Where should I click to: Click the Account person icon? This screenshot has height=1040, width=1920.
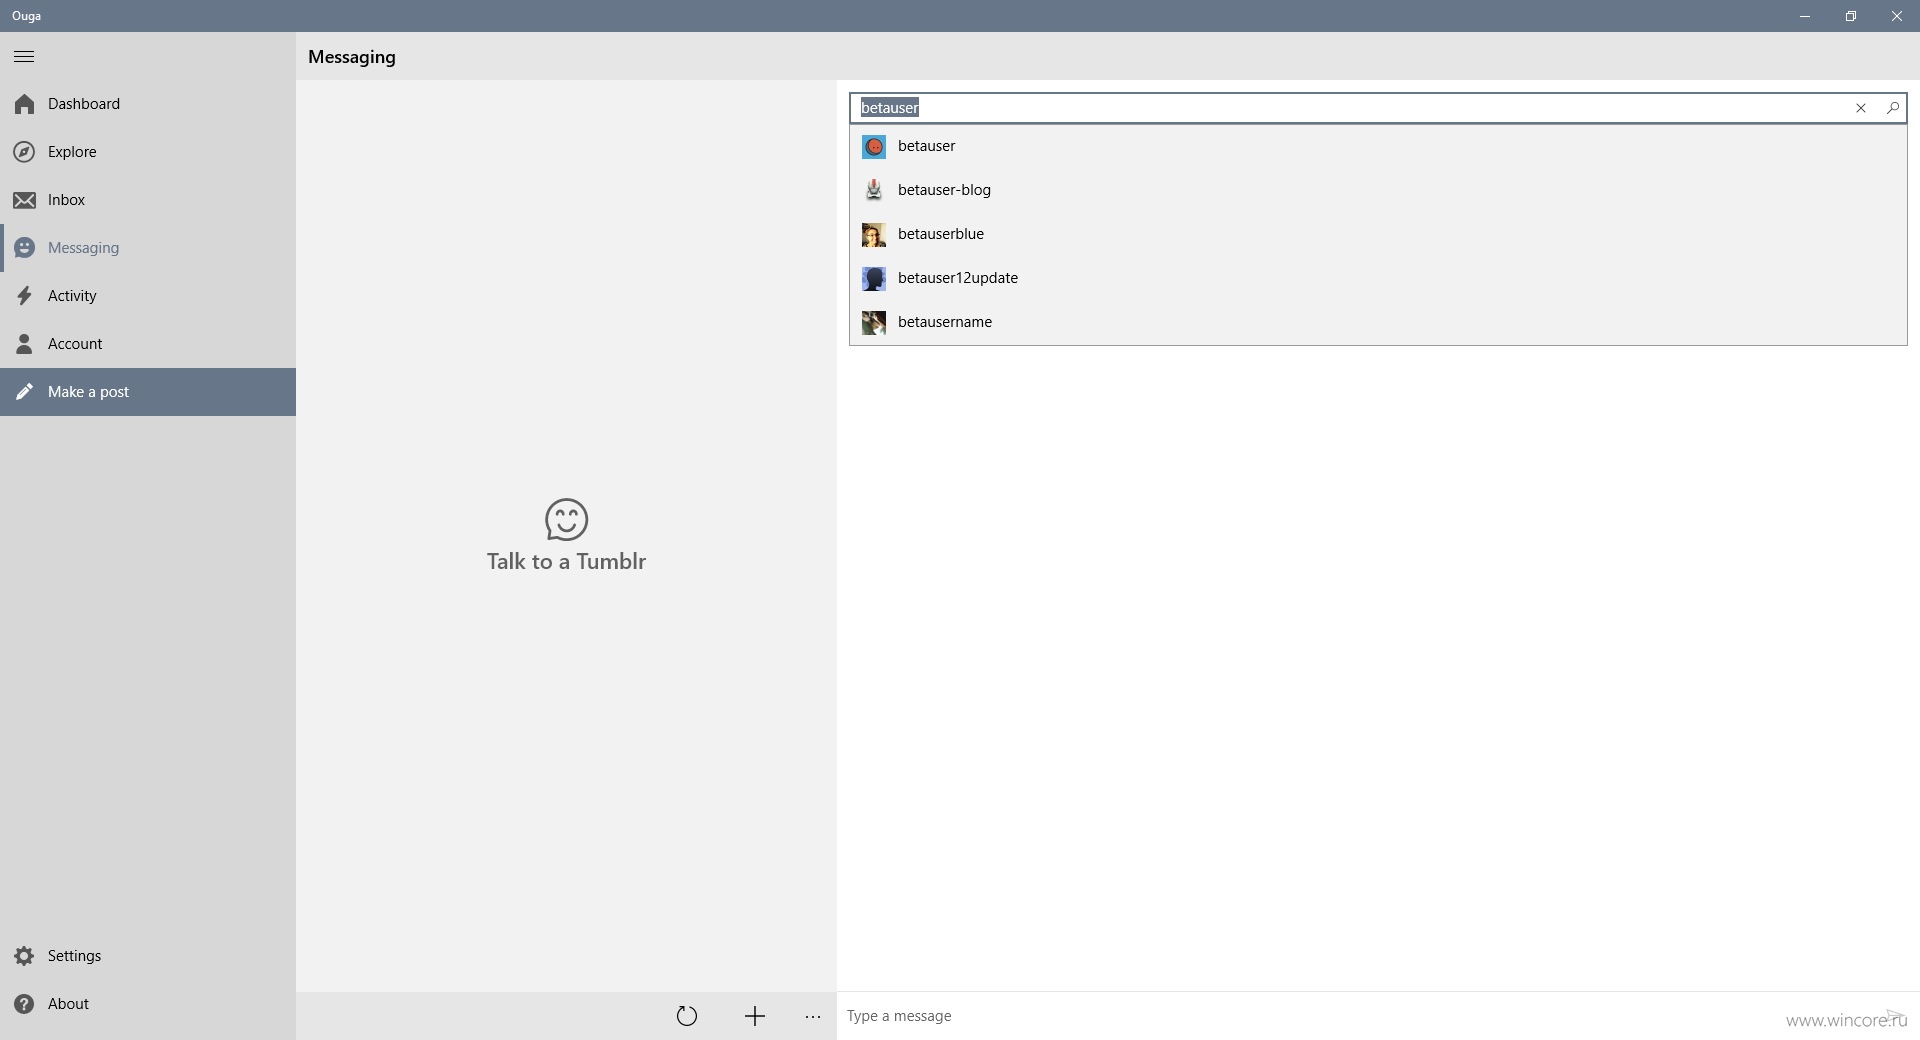[24, 344]
